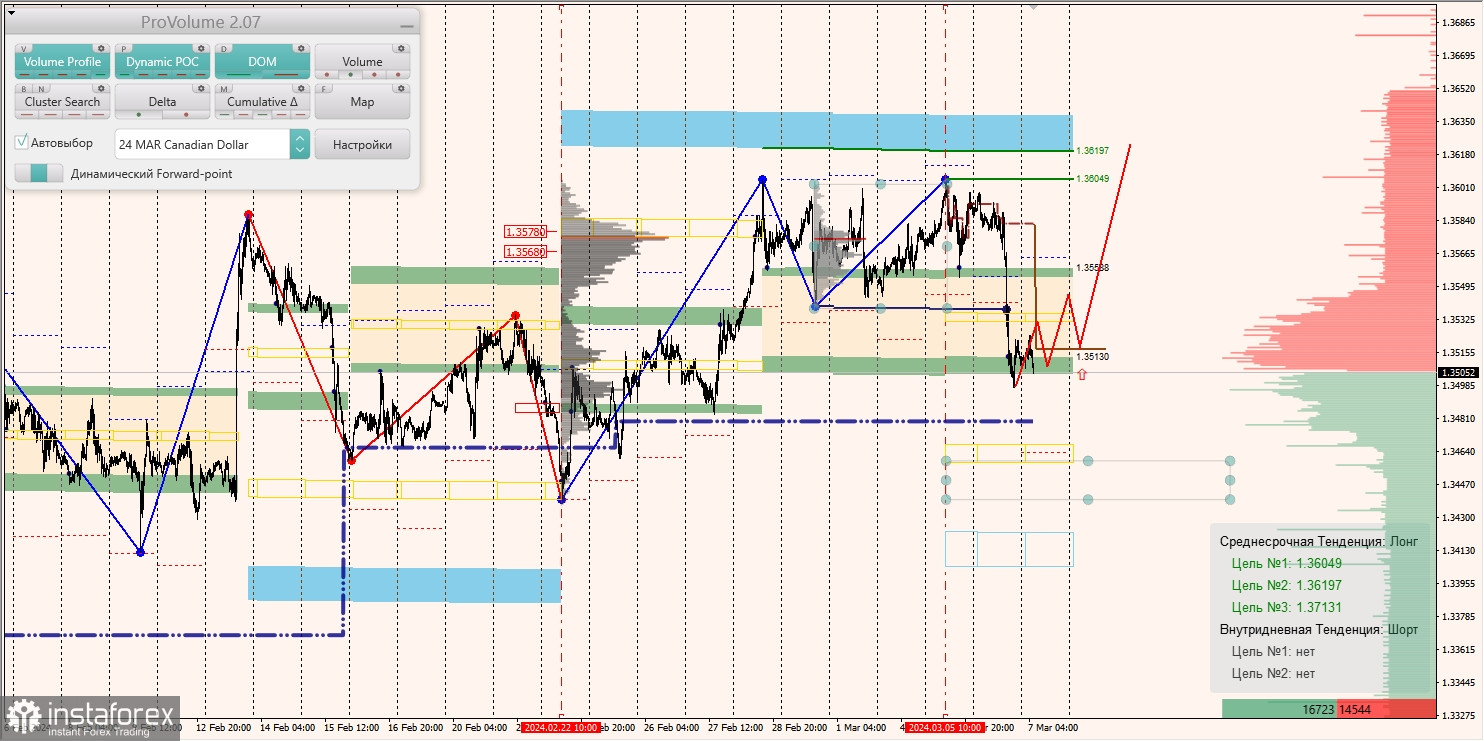Open Cumulative Δ gear settings
This screenshot has width=1484, height=741.
coord(300,88)
